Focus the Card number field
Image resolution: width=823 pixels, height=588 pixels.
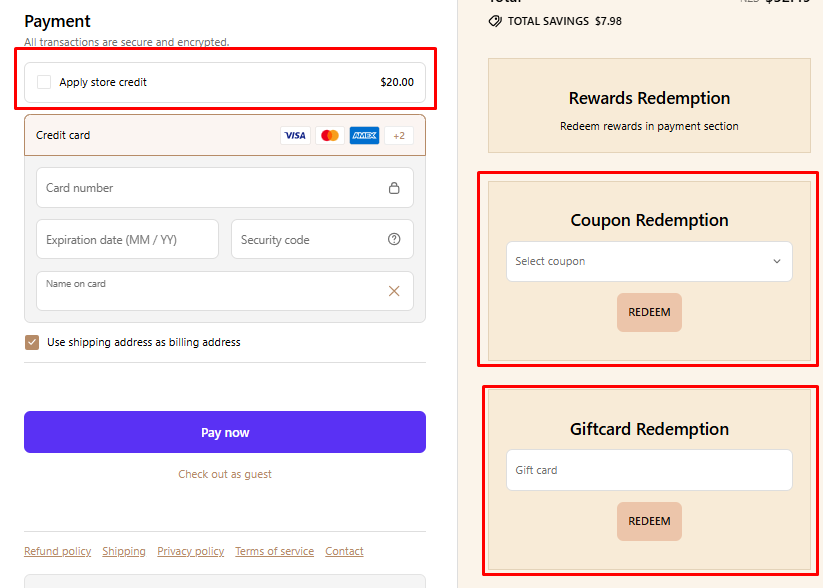[210, 188]
